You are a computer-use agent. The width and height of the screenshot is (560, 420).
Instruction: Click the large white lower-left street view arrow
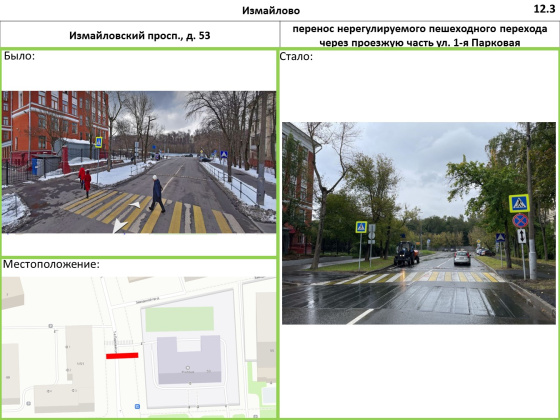coord(119,225)
